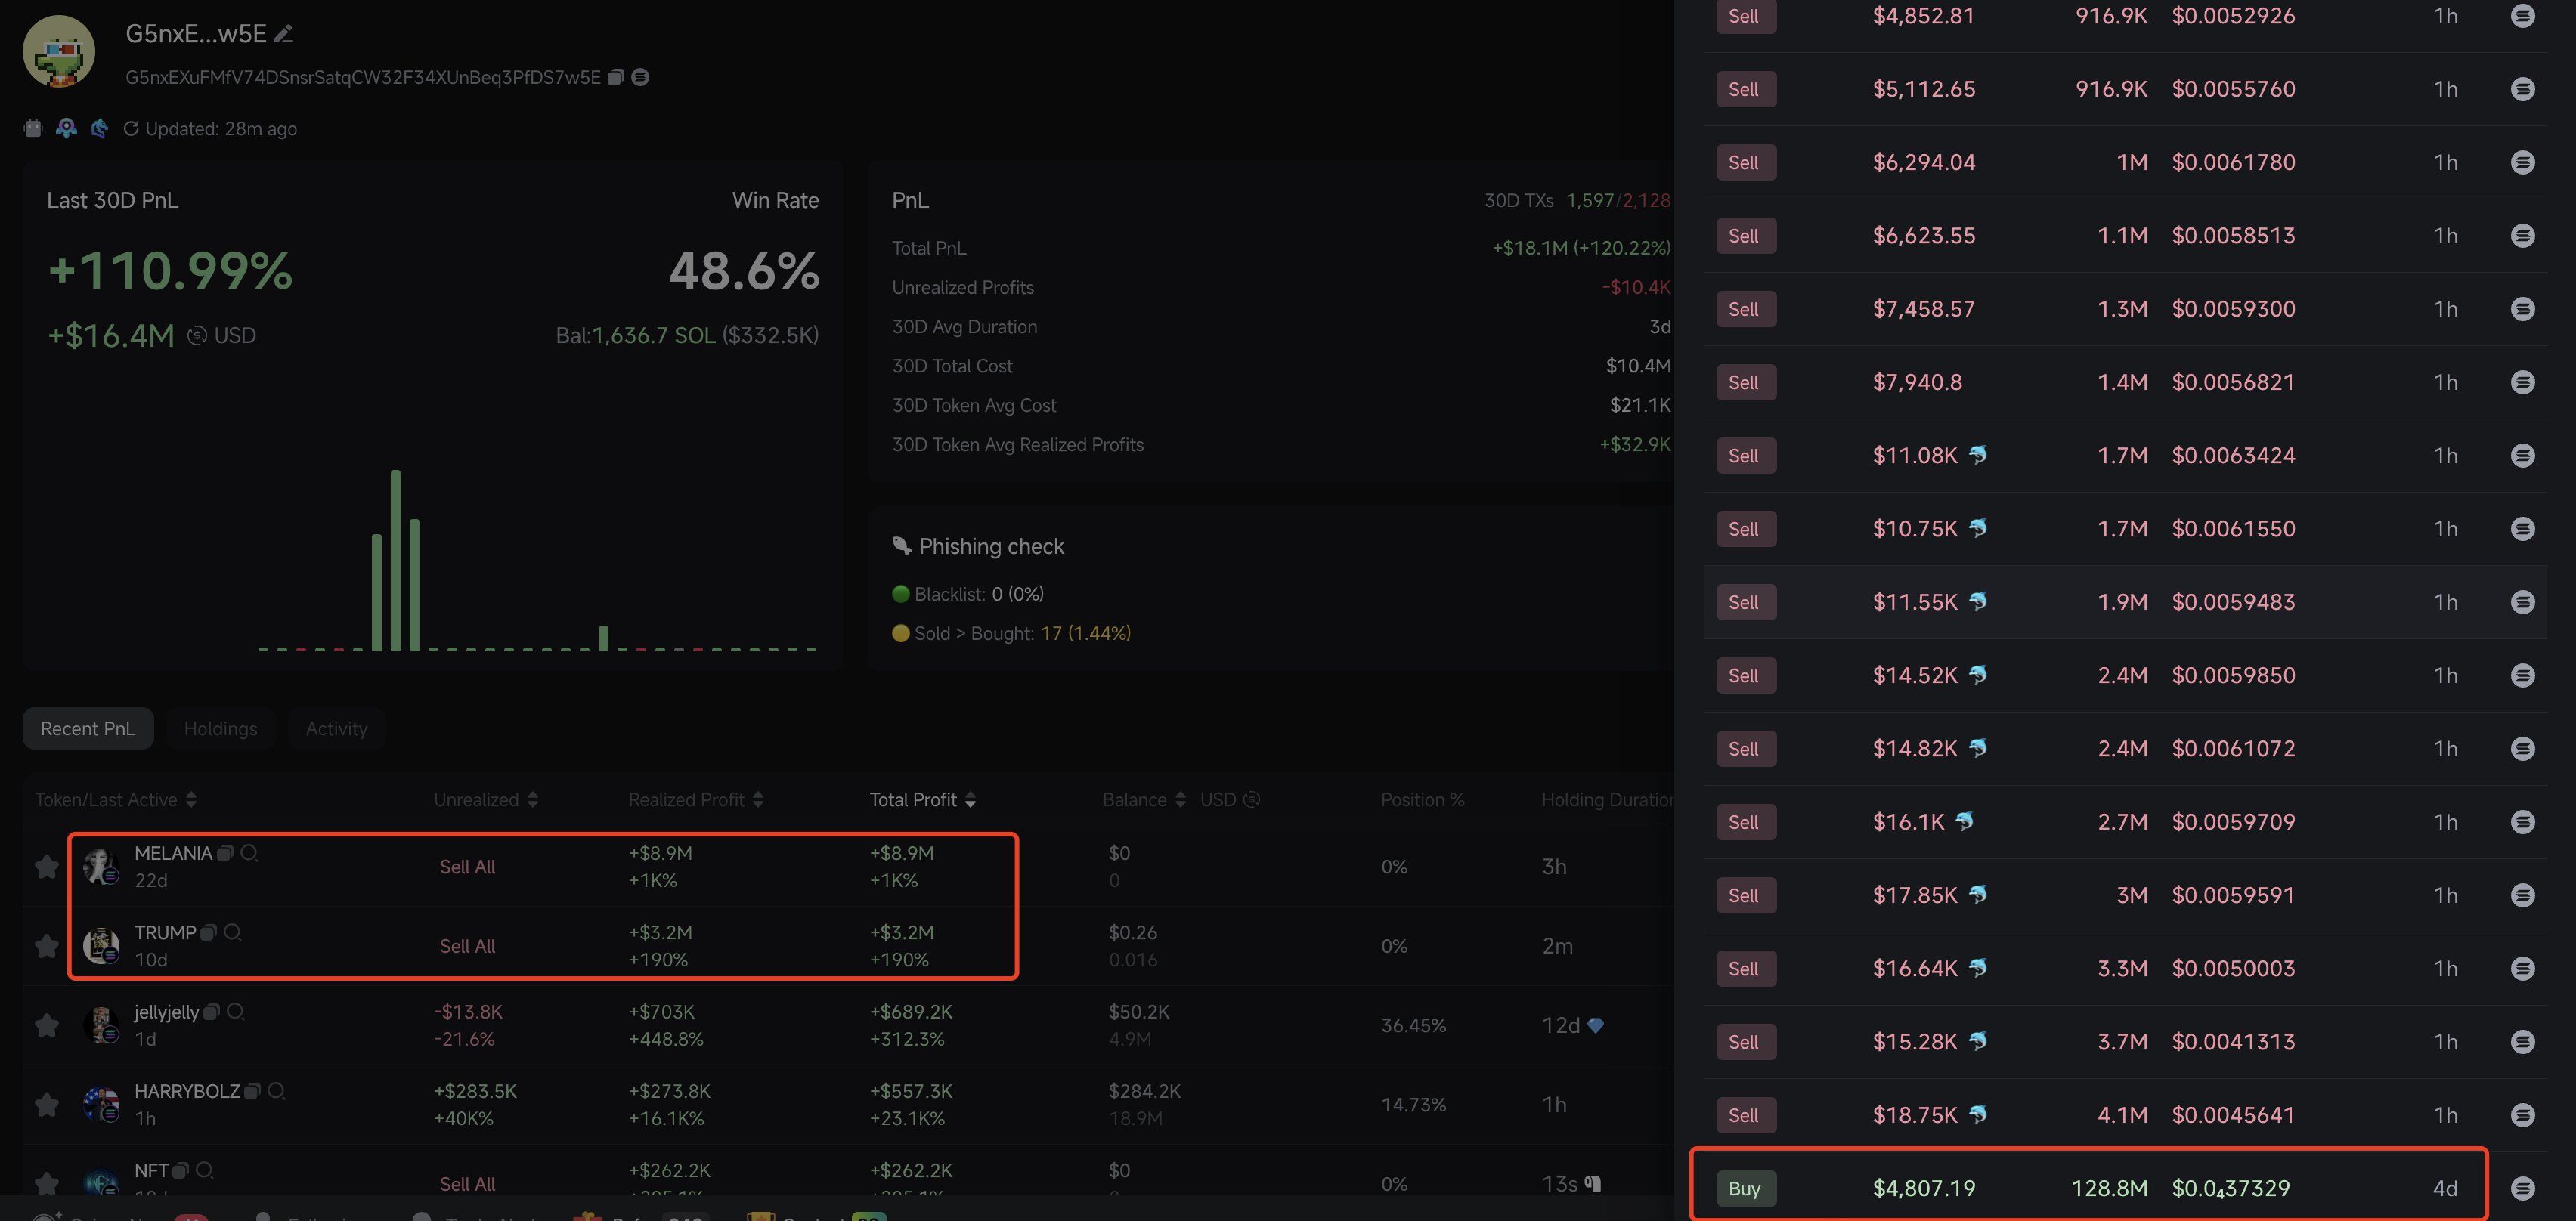Toggle favorite star for MELANIA

[46, 866]
